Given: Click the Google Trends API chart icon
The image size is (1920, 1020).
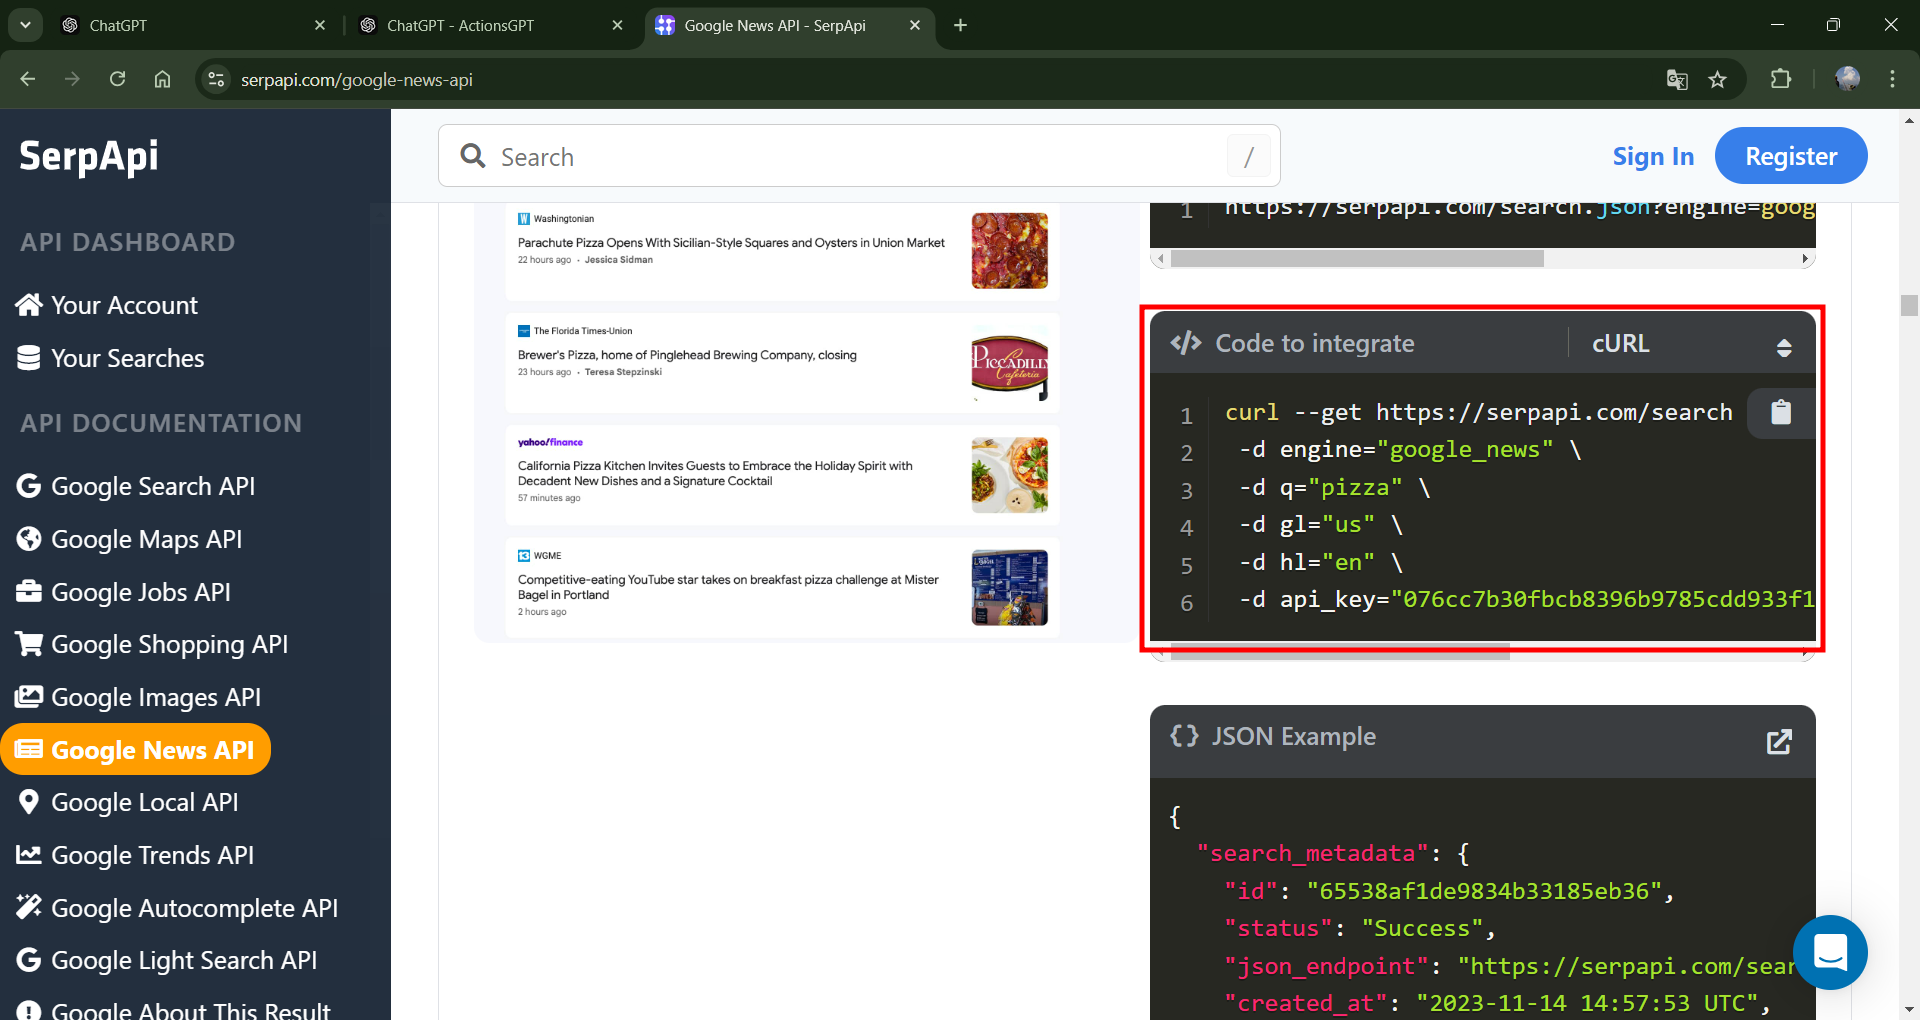Looking at the screenshot, I should point(29,855).
